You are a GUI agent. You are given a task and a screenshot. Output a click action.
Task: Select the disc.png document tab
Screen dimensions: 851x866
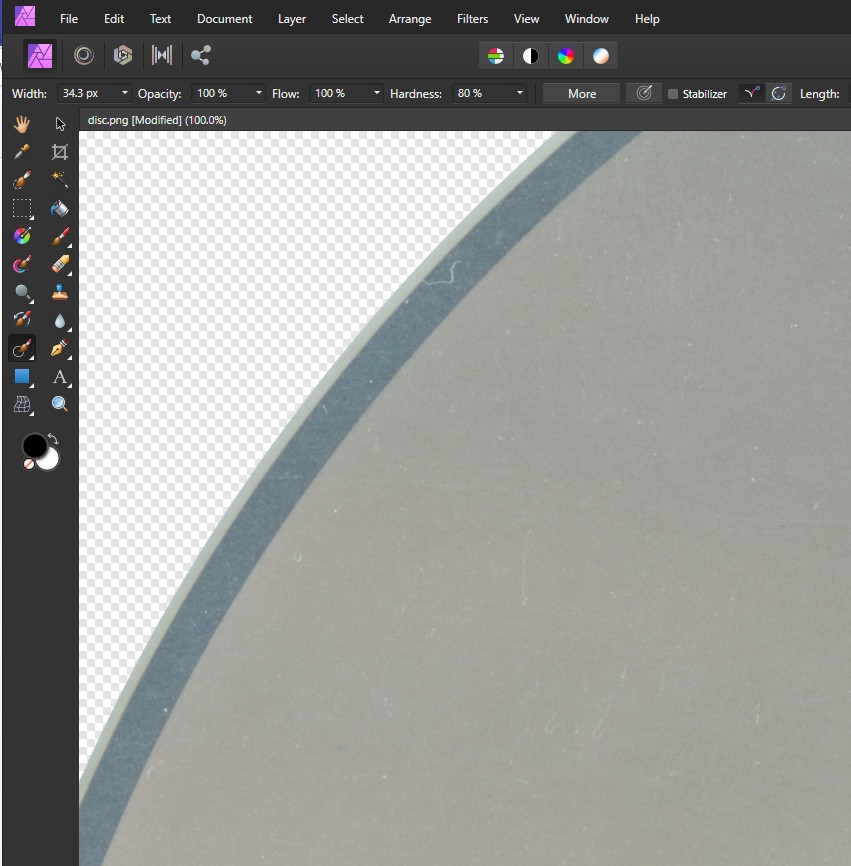(x=157, y=120)
